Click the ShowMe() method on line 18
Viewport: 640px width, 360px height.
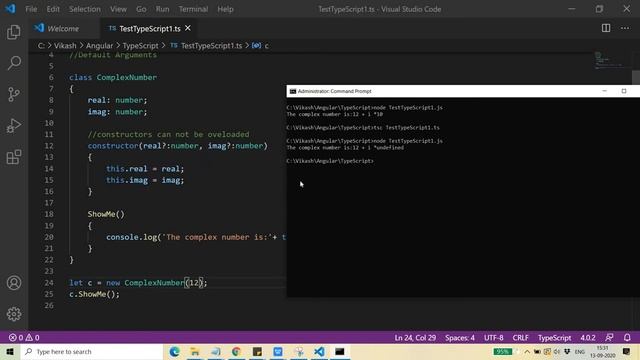coord(106,214)
